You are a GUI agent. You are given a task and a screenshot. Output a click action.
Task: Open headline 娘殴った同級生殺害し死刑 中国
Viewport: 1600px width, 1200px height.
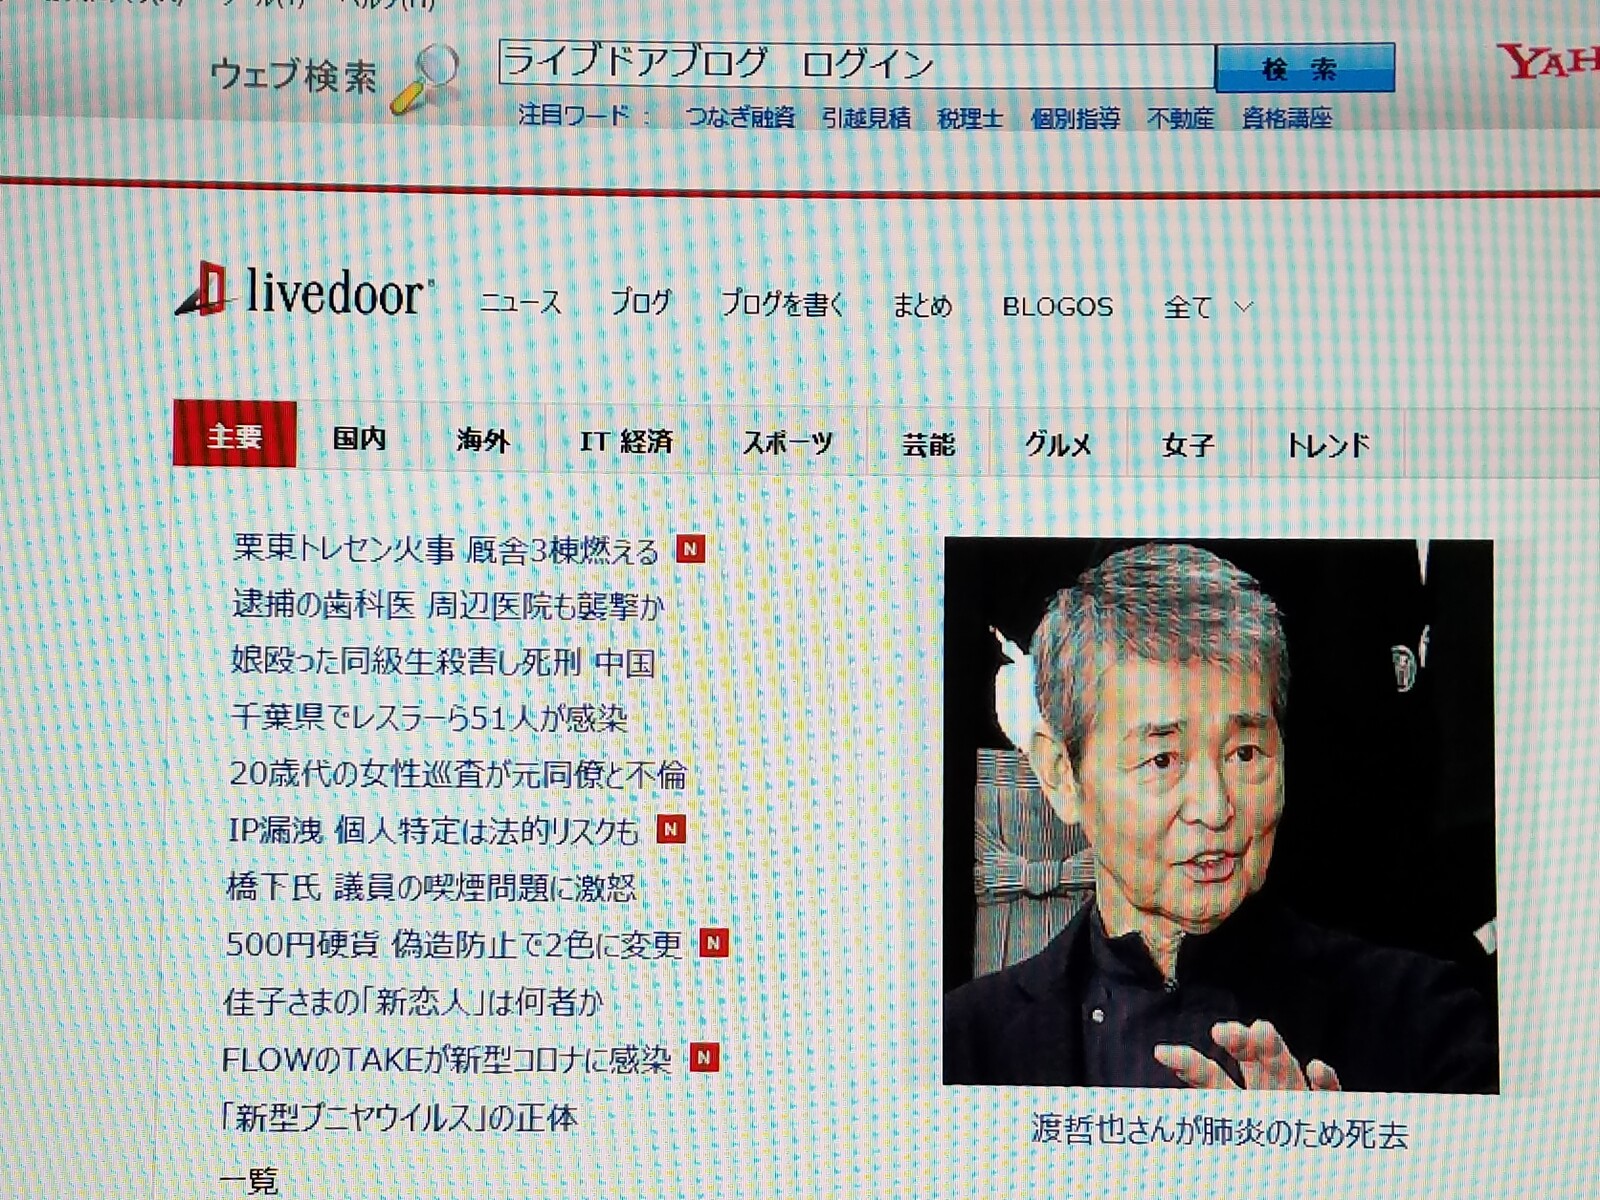(443, 661)
